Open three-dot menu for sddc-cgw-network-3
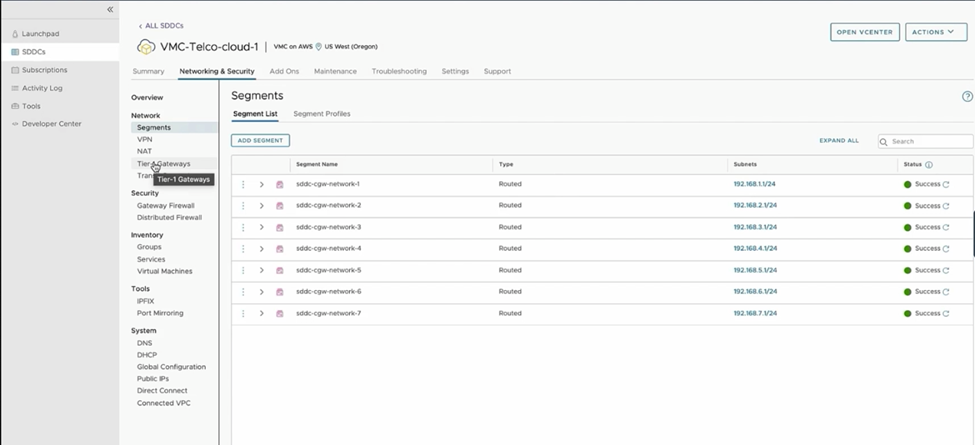The height and width of the screenshot is (445, 975). click(x=243, y=228)
